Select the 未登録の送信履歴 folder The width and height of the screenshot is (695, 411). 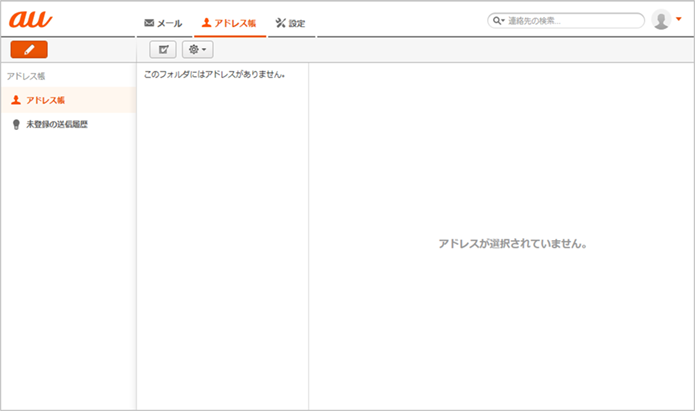pos(57,125)
